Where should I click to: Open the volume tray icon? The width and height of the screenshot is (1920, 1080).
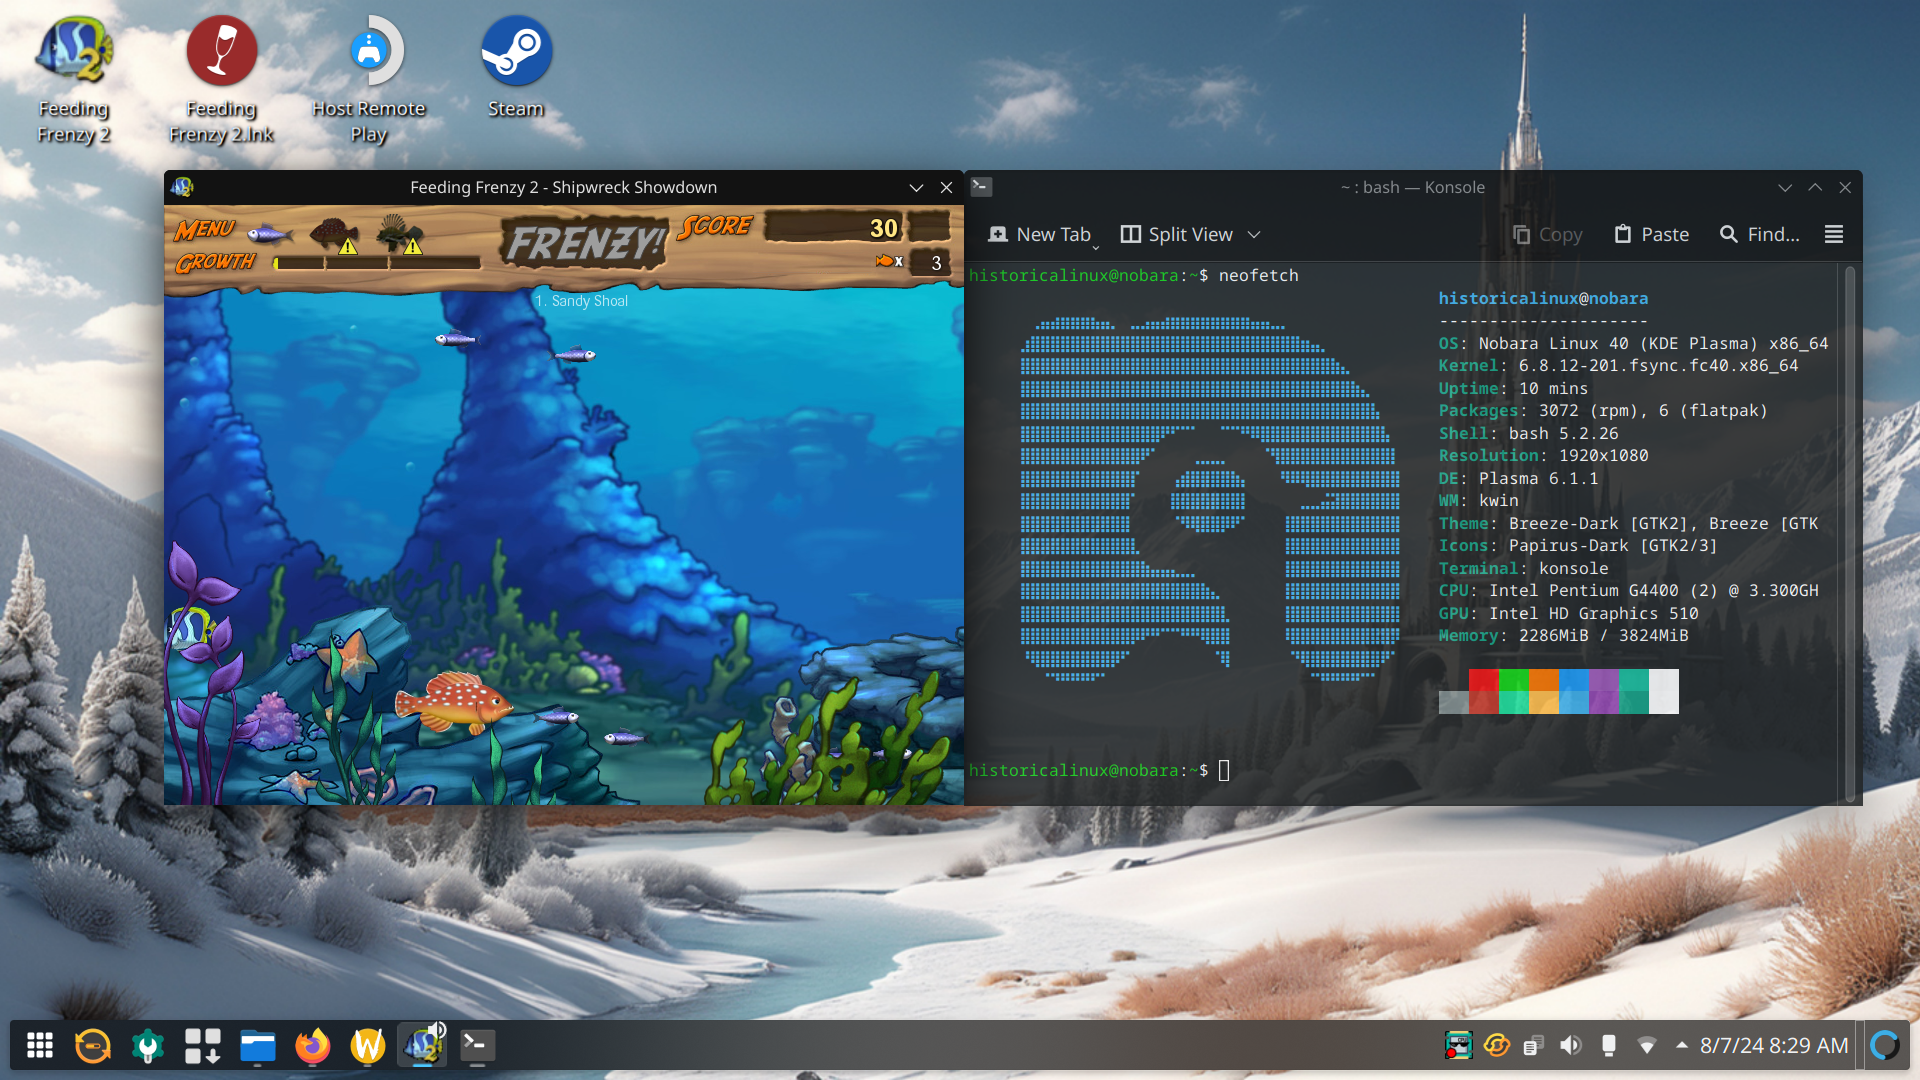coord(1571,1045)
